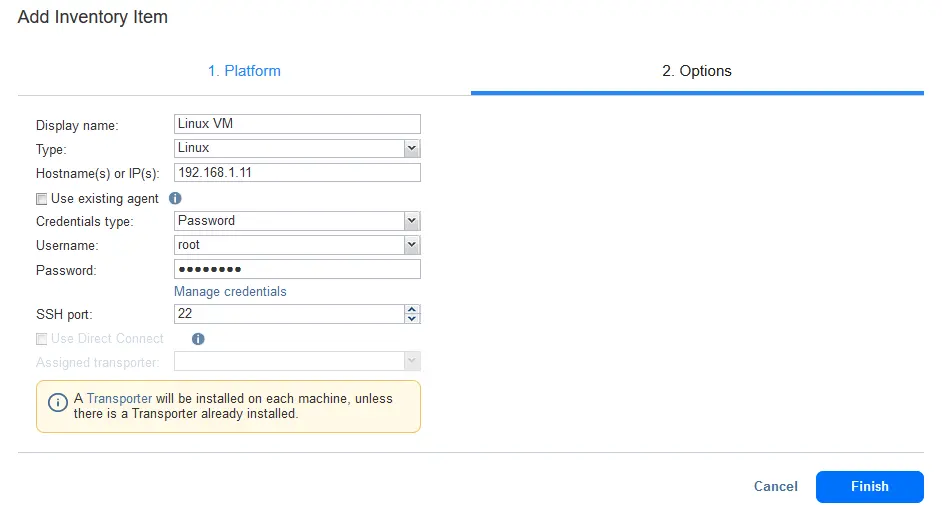
Task: Click into the Display name field
Action: [297, 124]
